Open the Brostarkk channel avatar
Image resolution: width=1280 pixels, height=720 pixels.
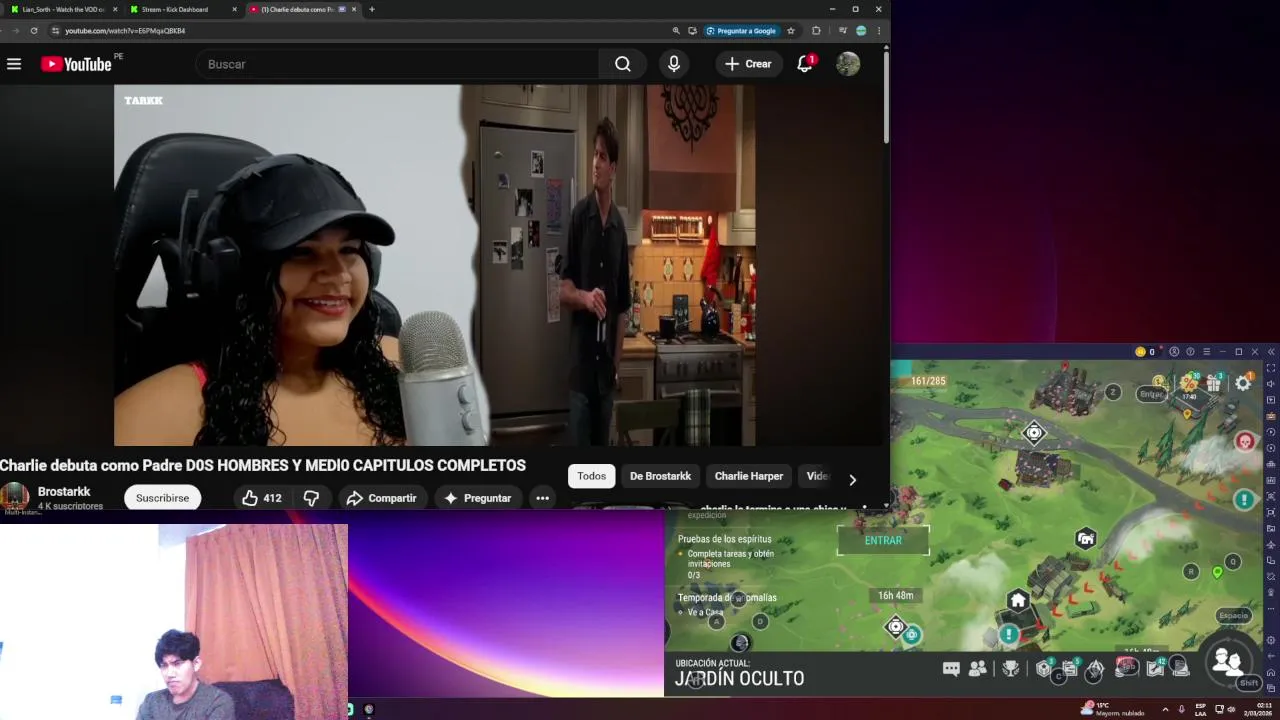[x=14, y=497]
